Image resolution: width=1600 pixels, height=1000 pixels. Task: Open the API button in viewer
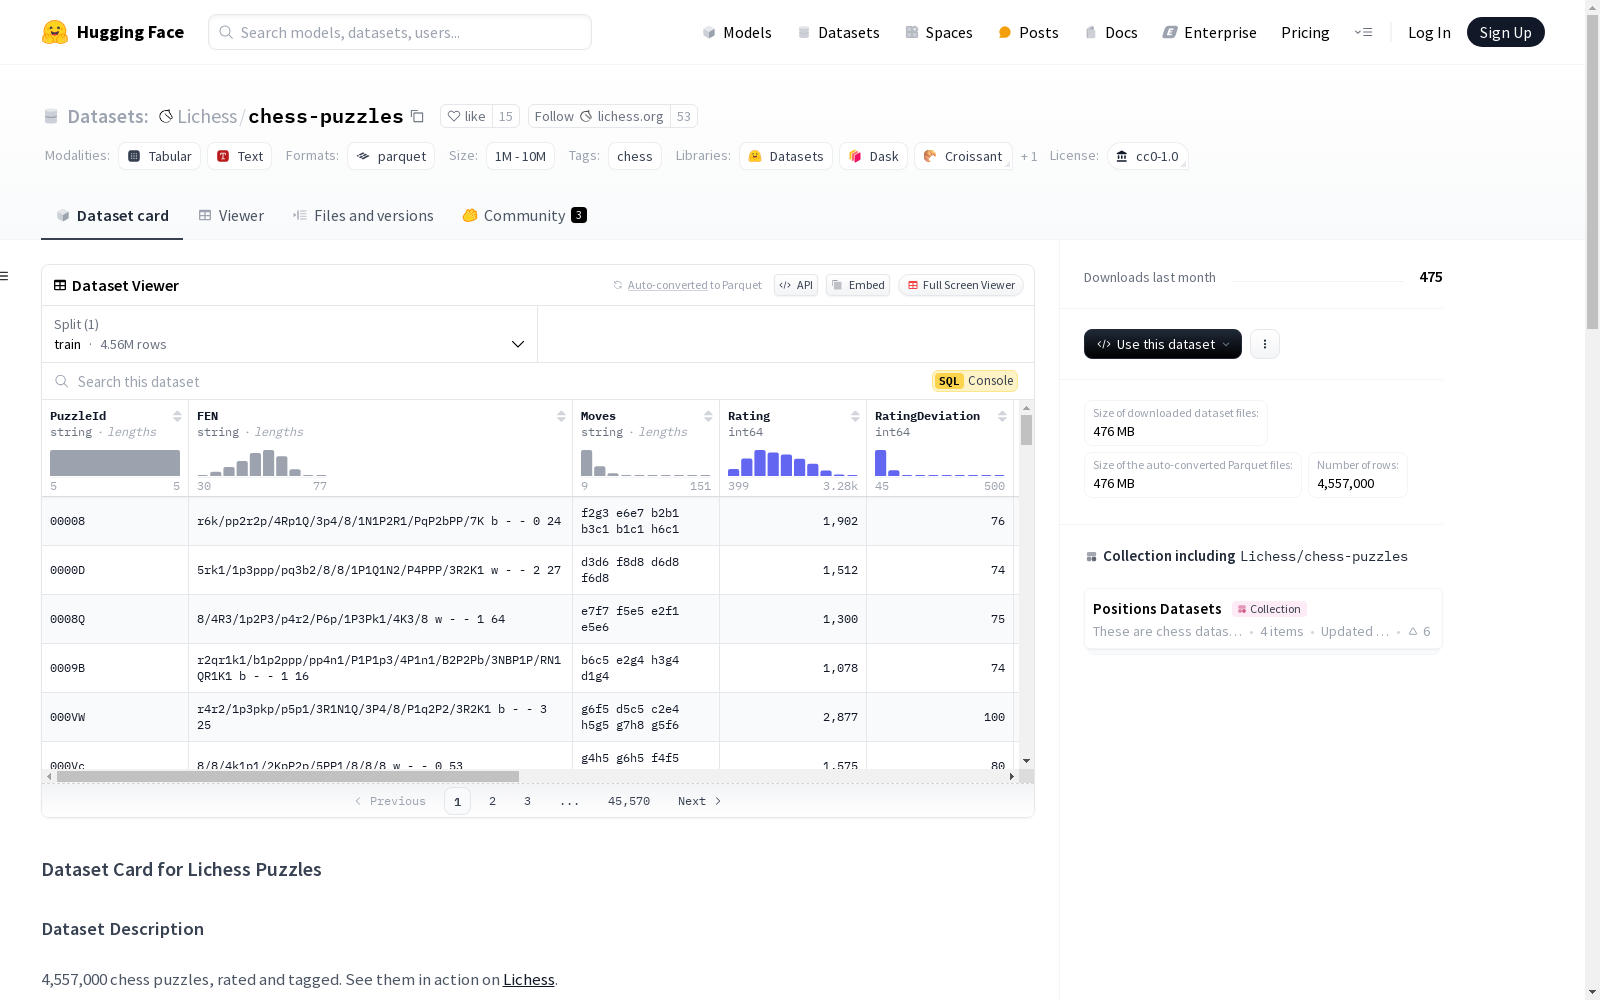(796, 285)
